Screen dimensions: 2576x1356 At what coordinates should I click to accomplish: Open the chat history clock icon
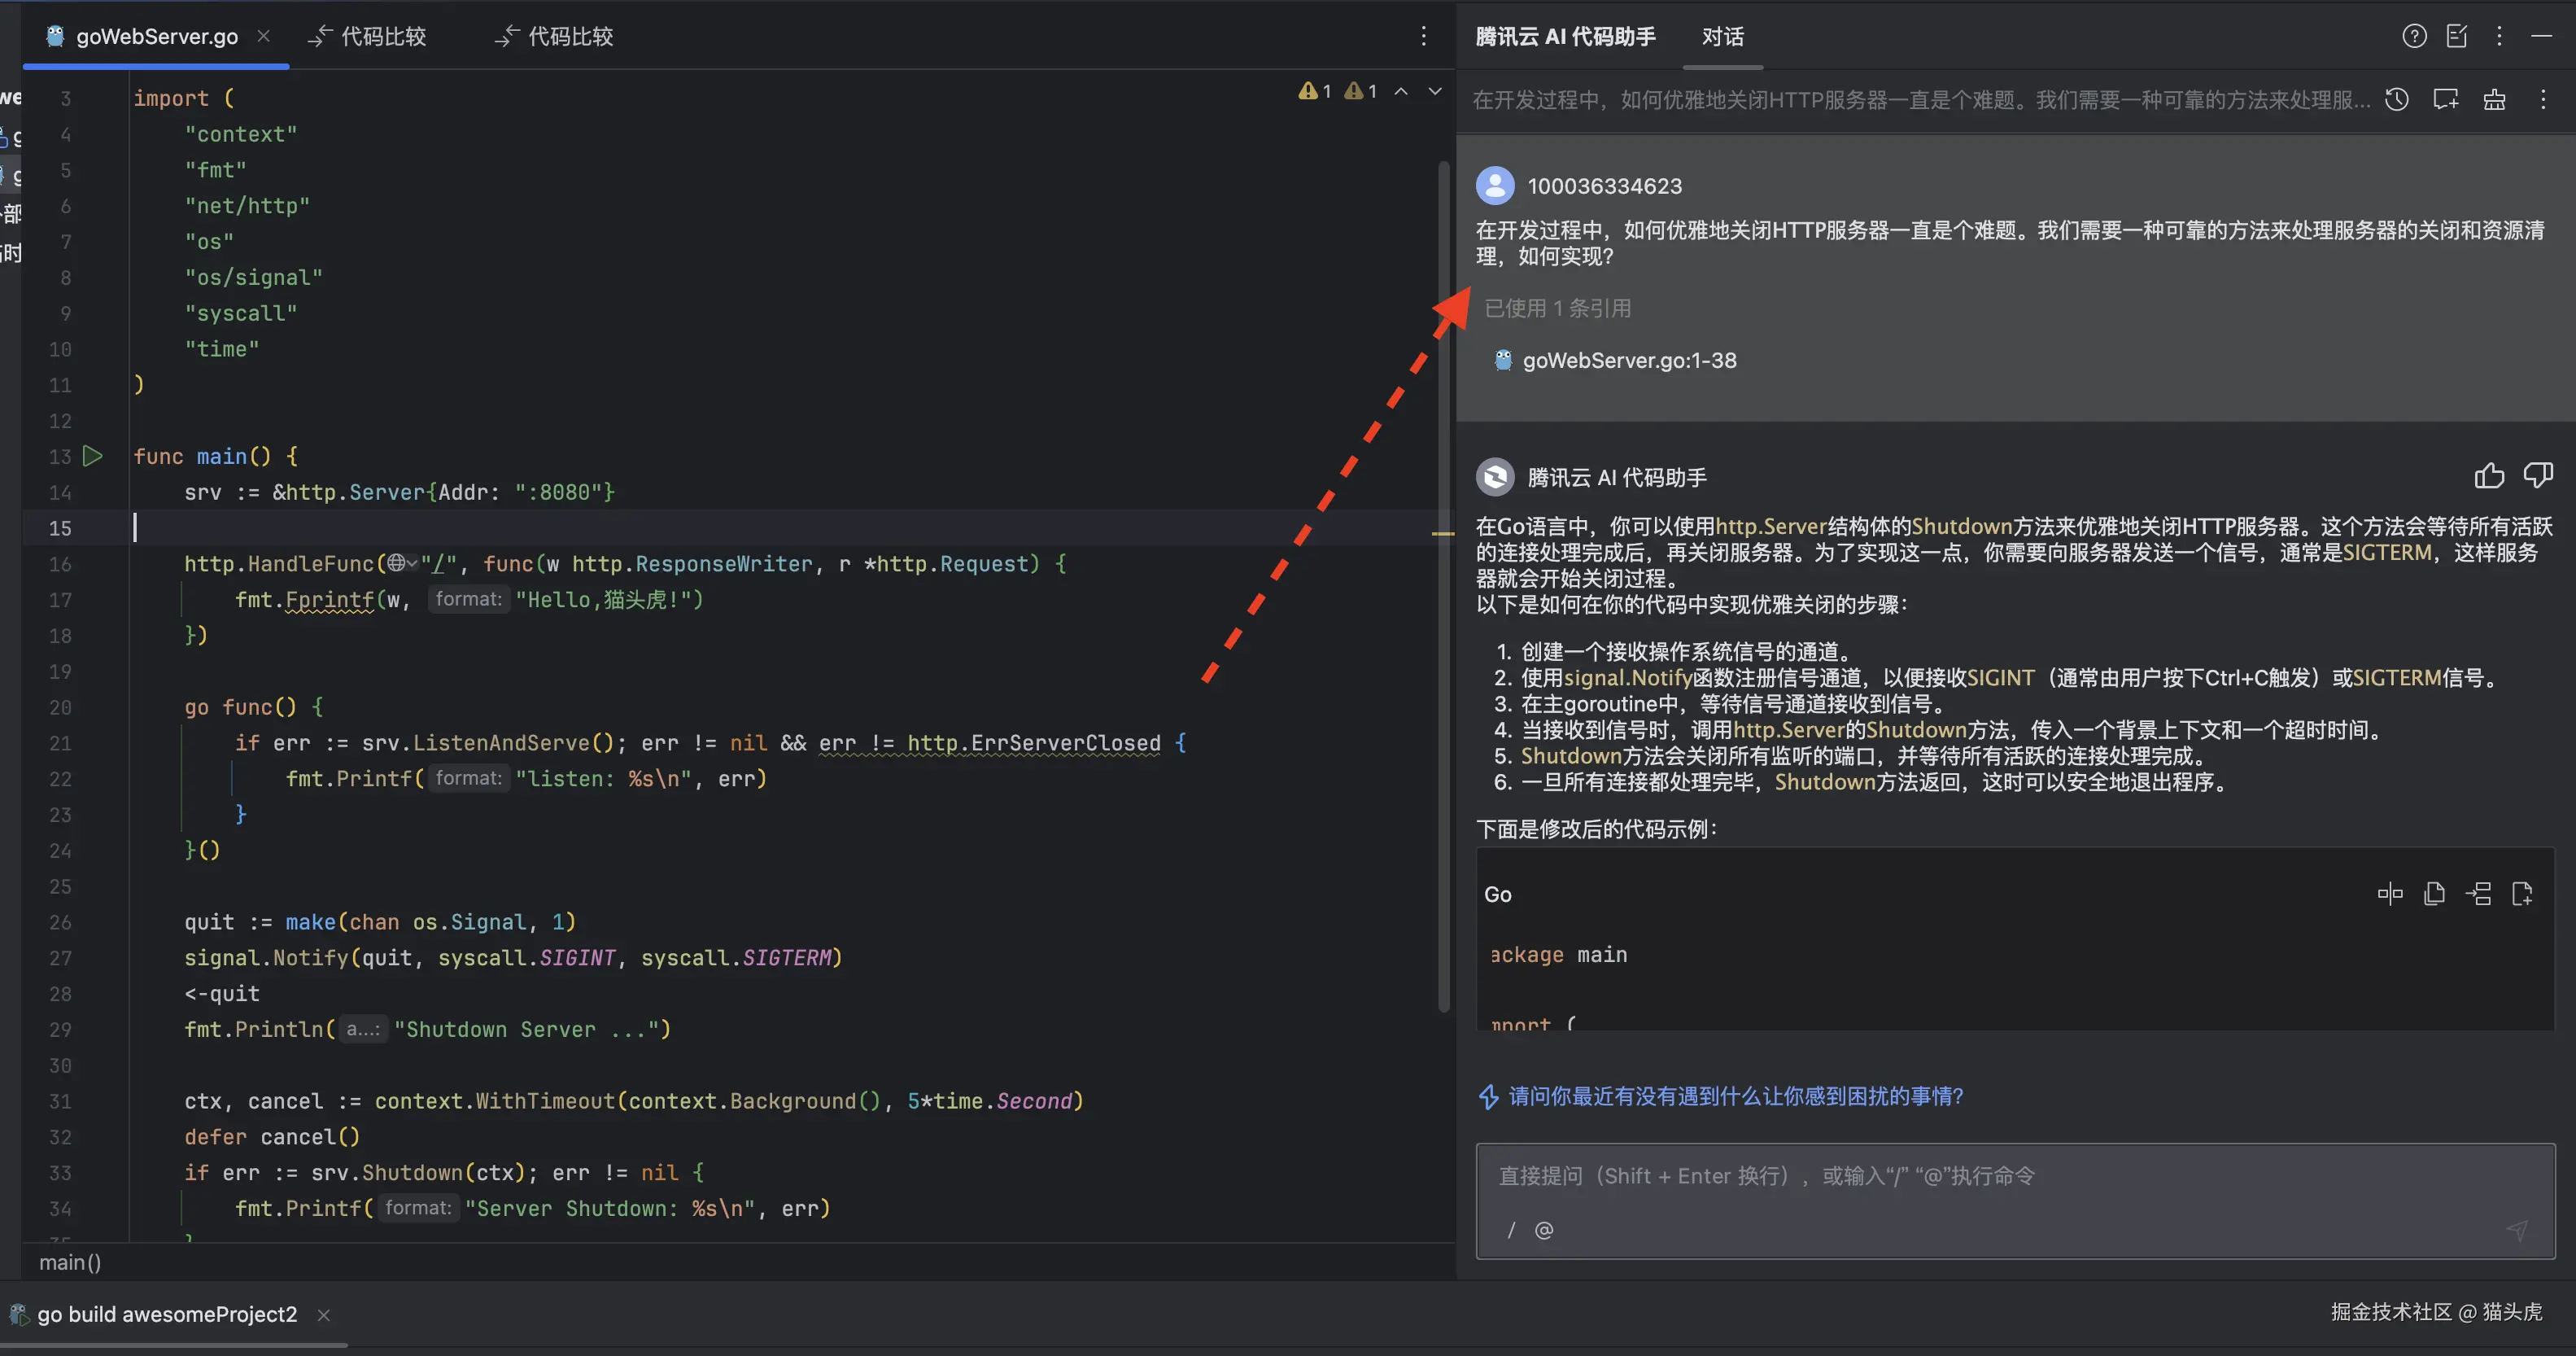[2396, 99]
